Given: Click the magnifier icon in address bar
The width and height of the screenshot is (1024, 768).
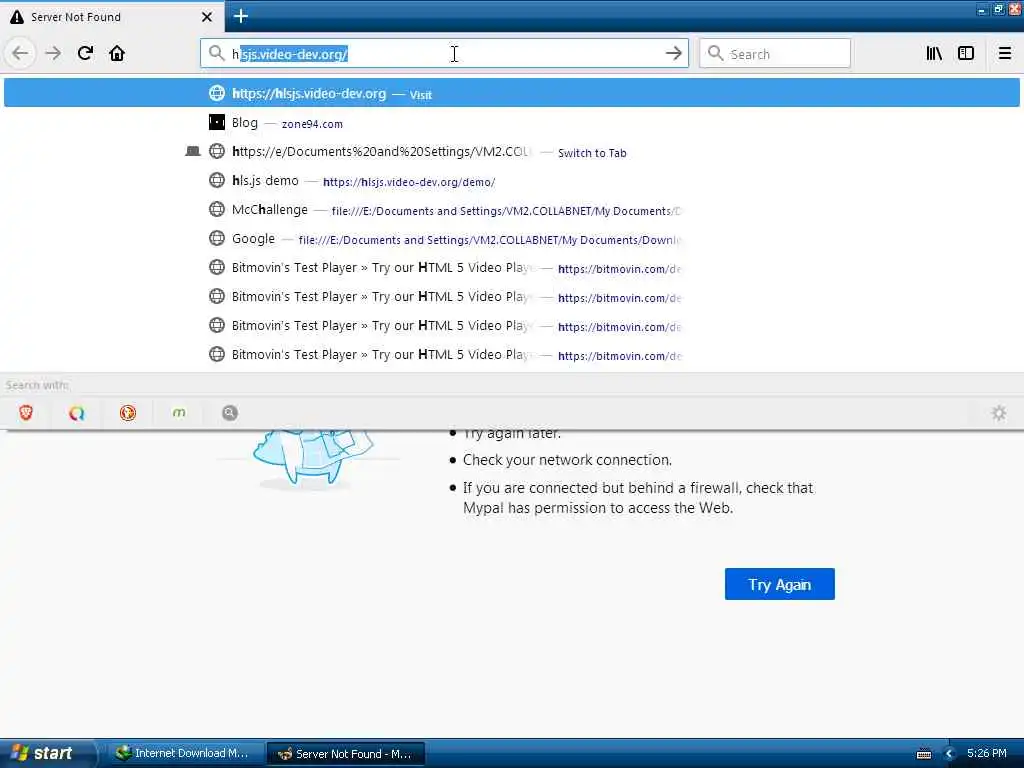Looking at the screenshot, I should tap(216, 54).
